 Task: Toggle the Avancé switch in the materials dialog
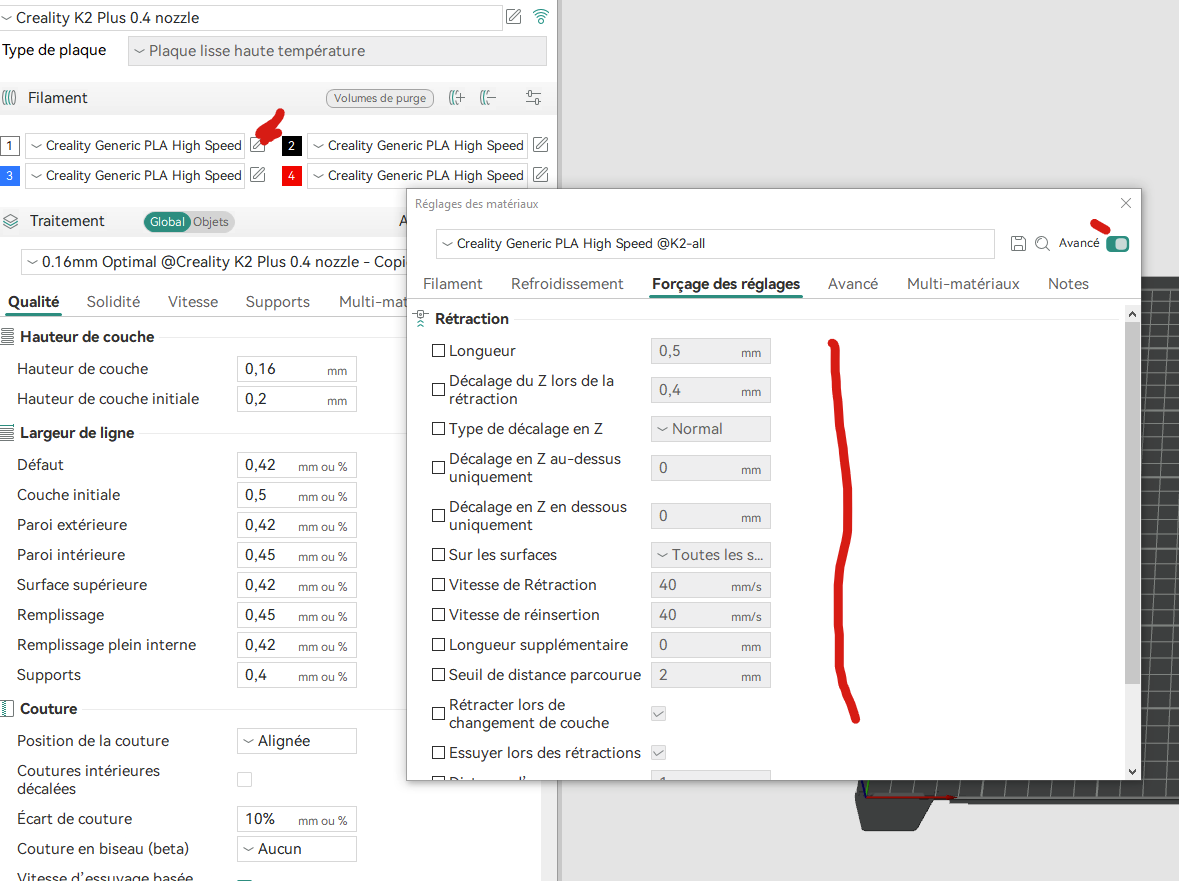tap(1117, 244)
